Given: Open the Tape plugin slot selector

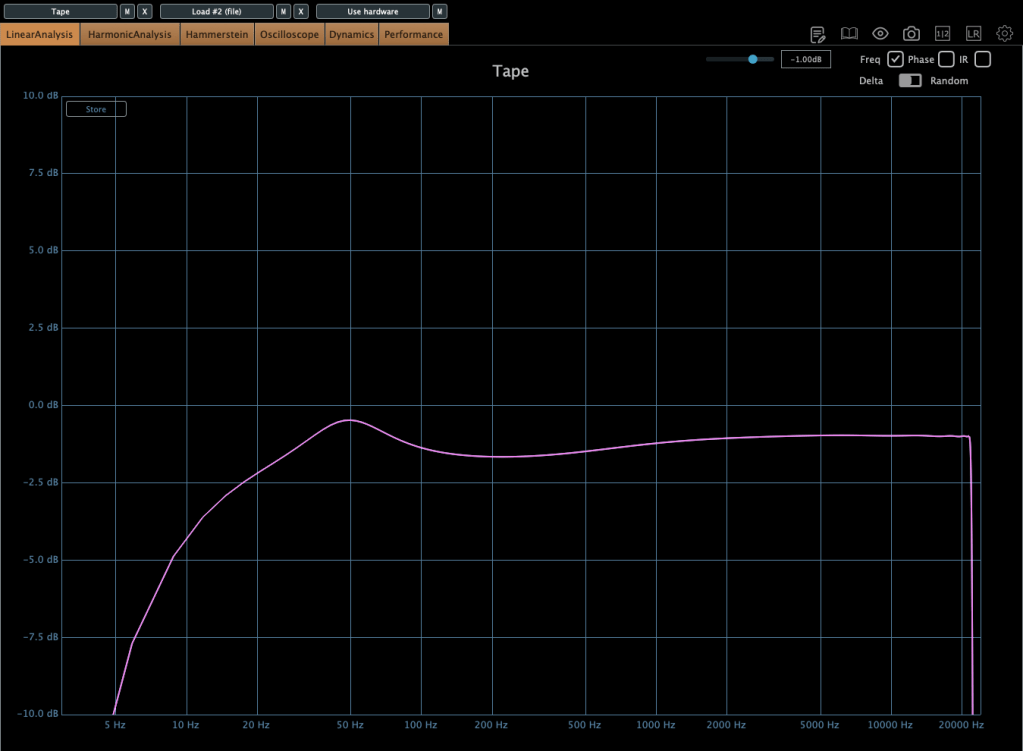Looking at the screenshot, I should [60, 11].
